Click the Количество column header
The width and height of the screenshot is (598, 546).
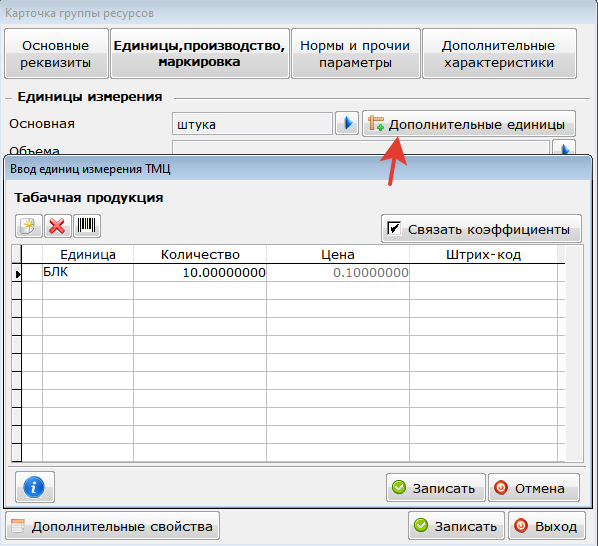[200, 254]
